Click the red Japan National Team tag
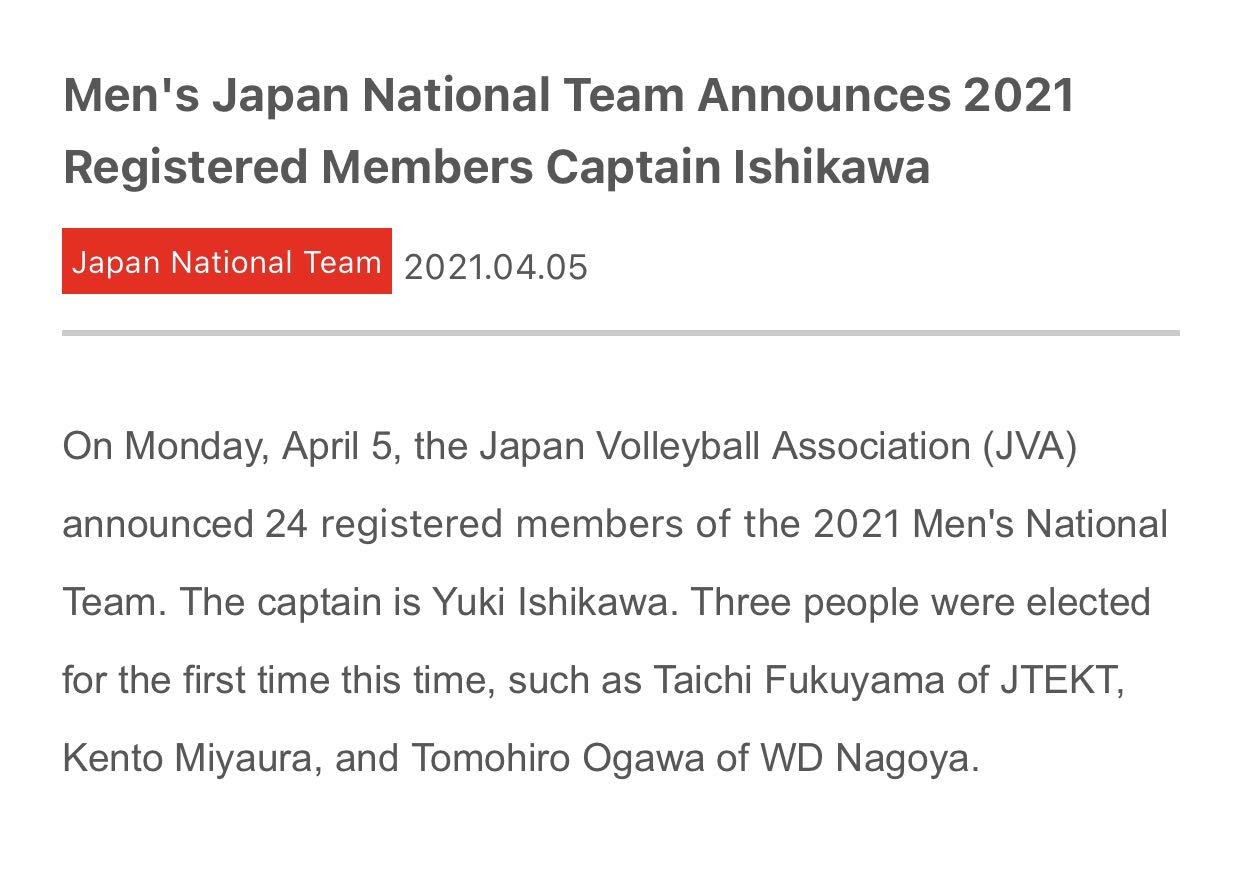The height and width of the screenshot is (886, 1242). pos(227,262)
